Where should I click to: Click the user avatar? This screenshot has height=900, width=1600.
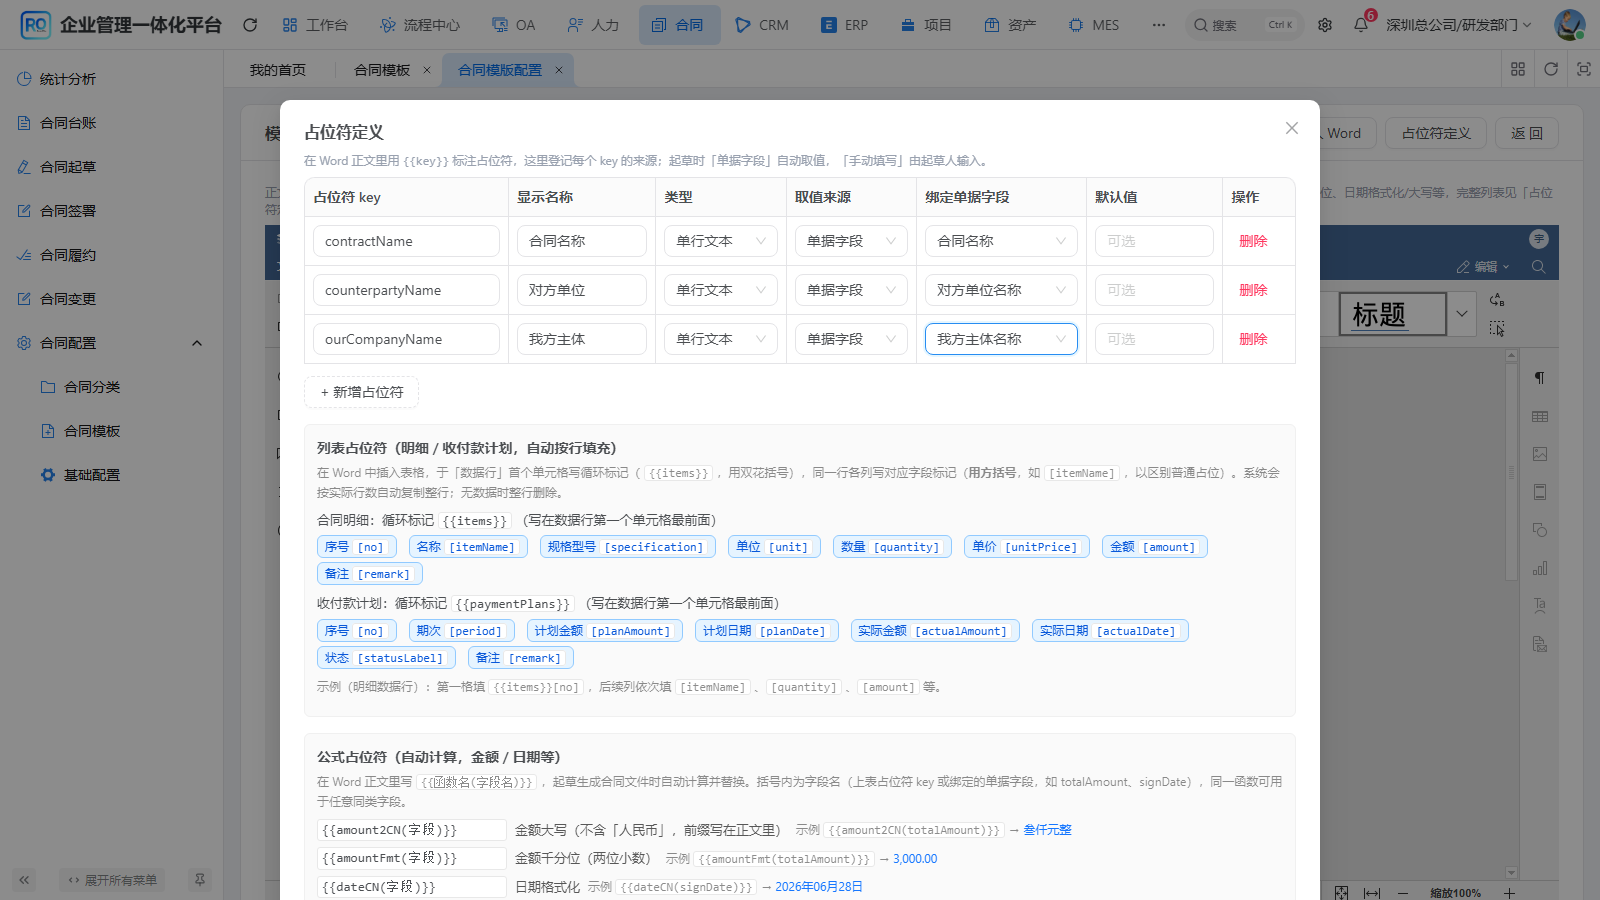1569,25
